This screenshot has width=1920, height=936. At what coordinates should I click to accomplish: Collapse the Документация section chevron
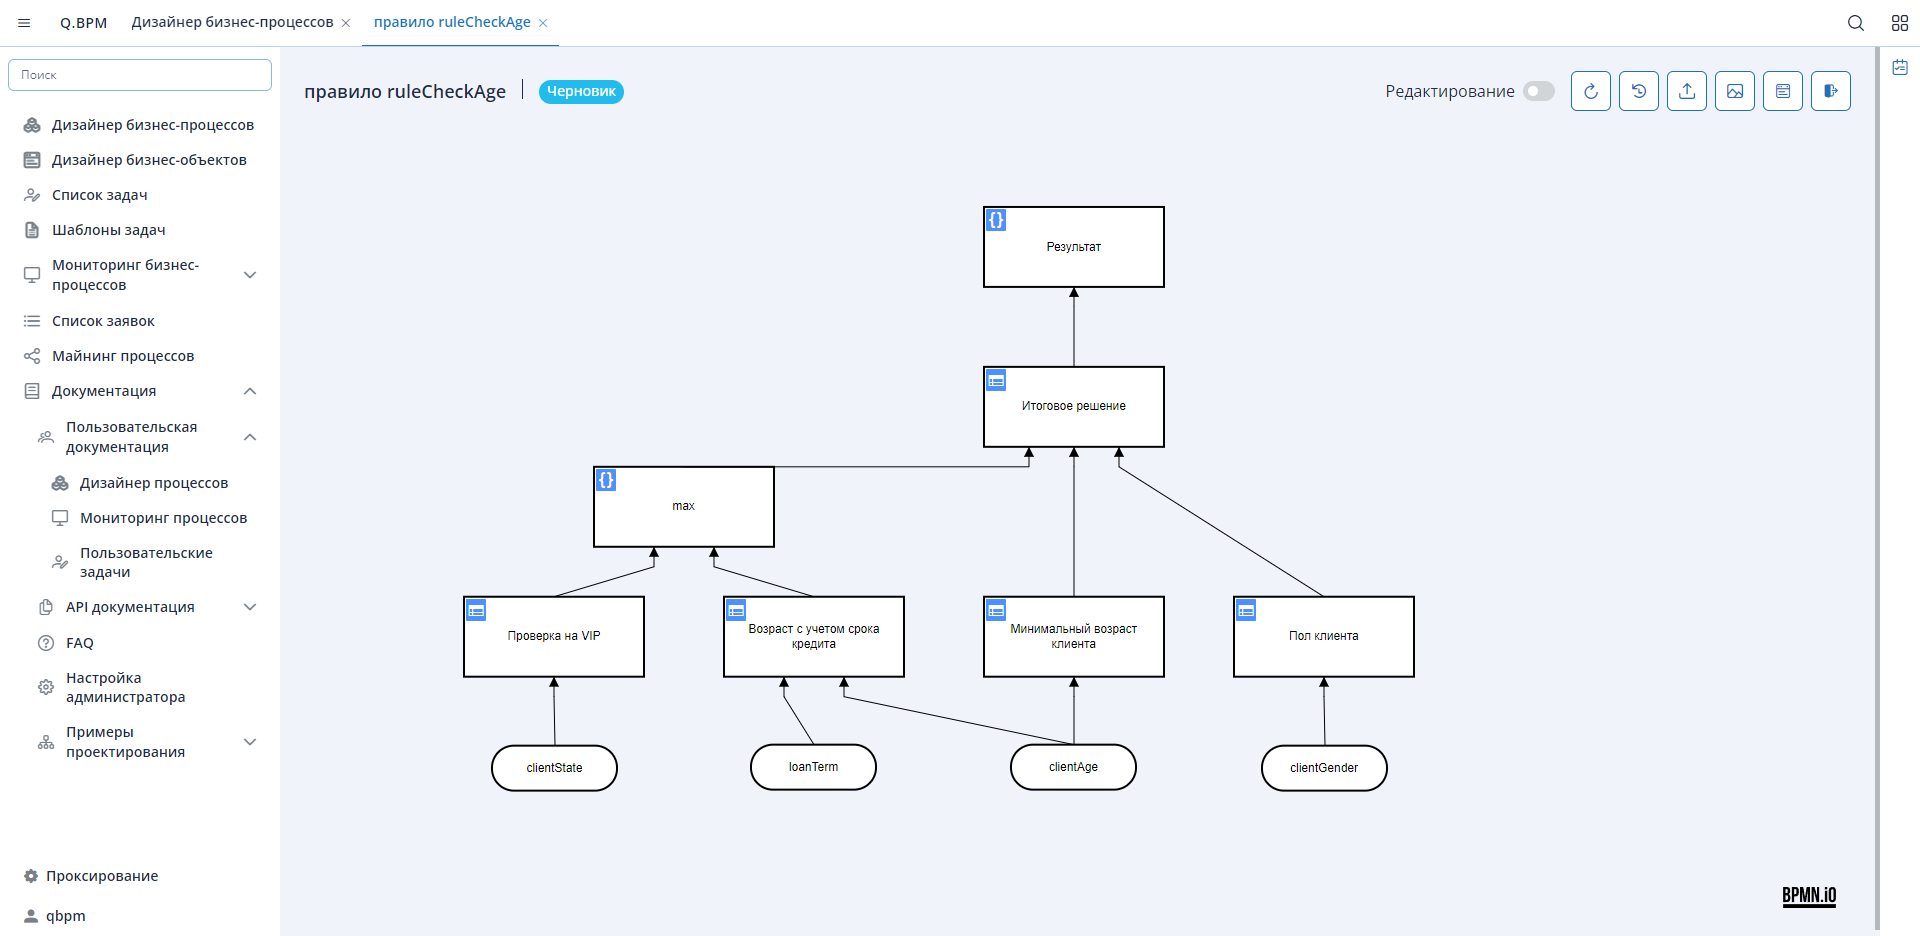(x=250, y=391)
